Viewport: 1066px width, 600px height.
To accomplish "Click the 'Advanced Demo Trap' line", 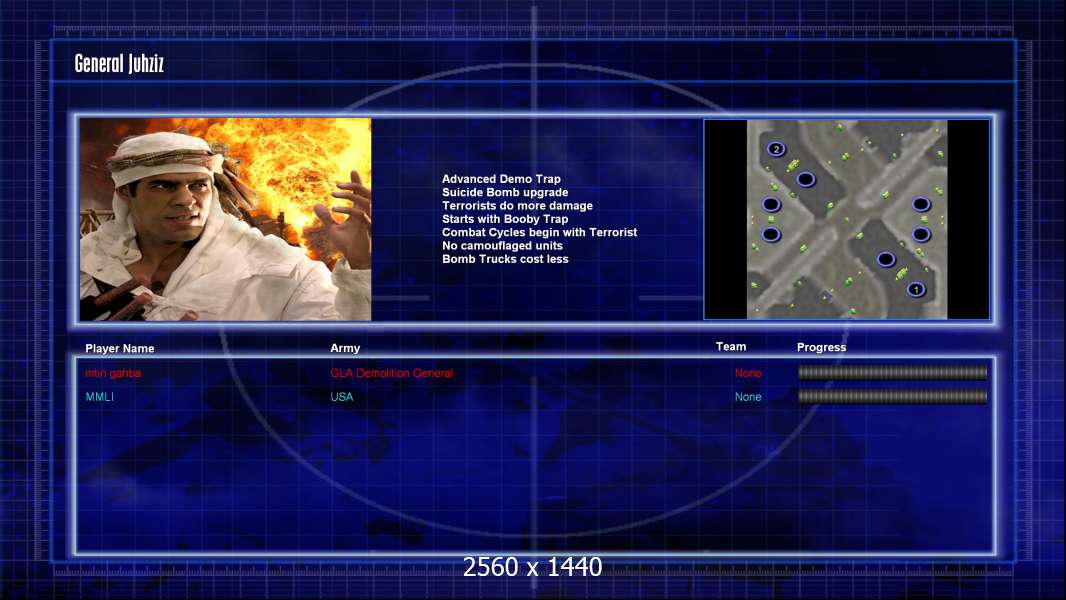I will pos(501,179).
